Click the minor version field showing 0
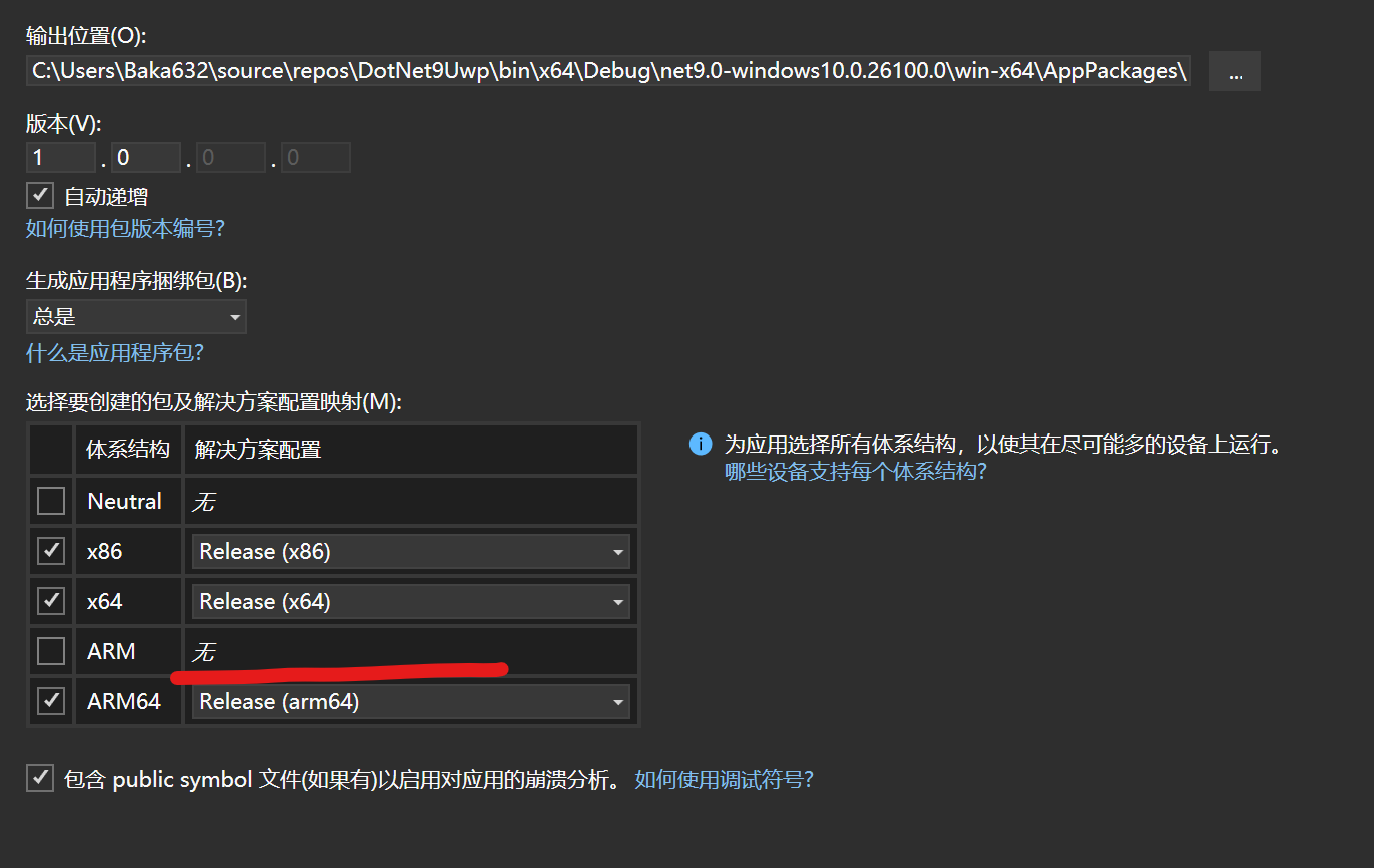This screenshot has height=868, width=1374. pos(145,158)
